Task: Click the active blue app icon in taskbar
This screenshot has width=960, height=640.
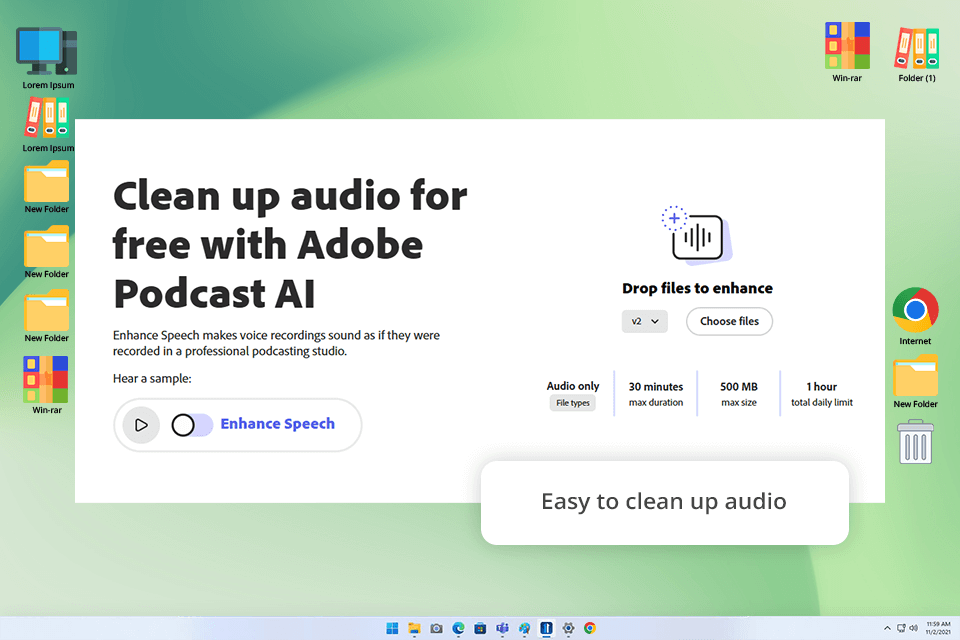Action: (x=546, y=628)
